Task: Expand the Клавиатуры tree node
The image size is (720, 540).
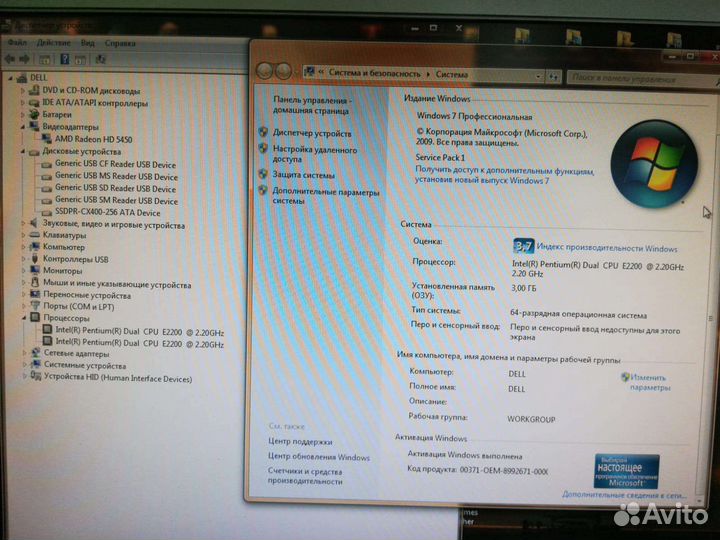Action: tap(24, 235)
